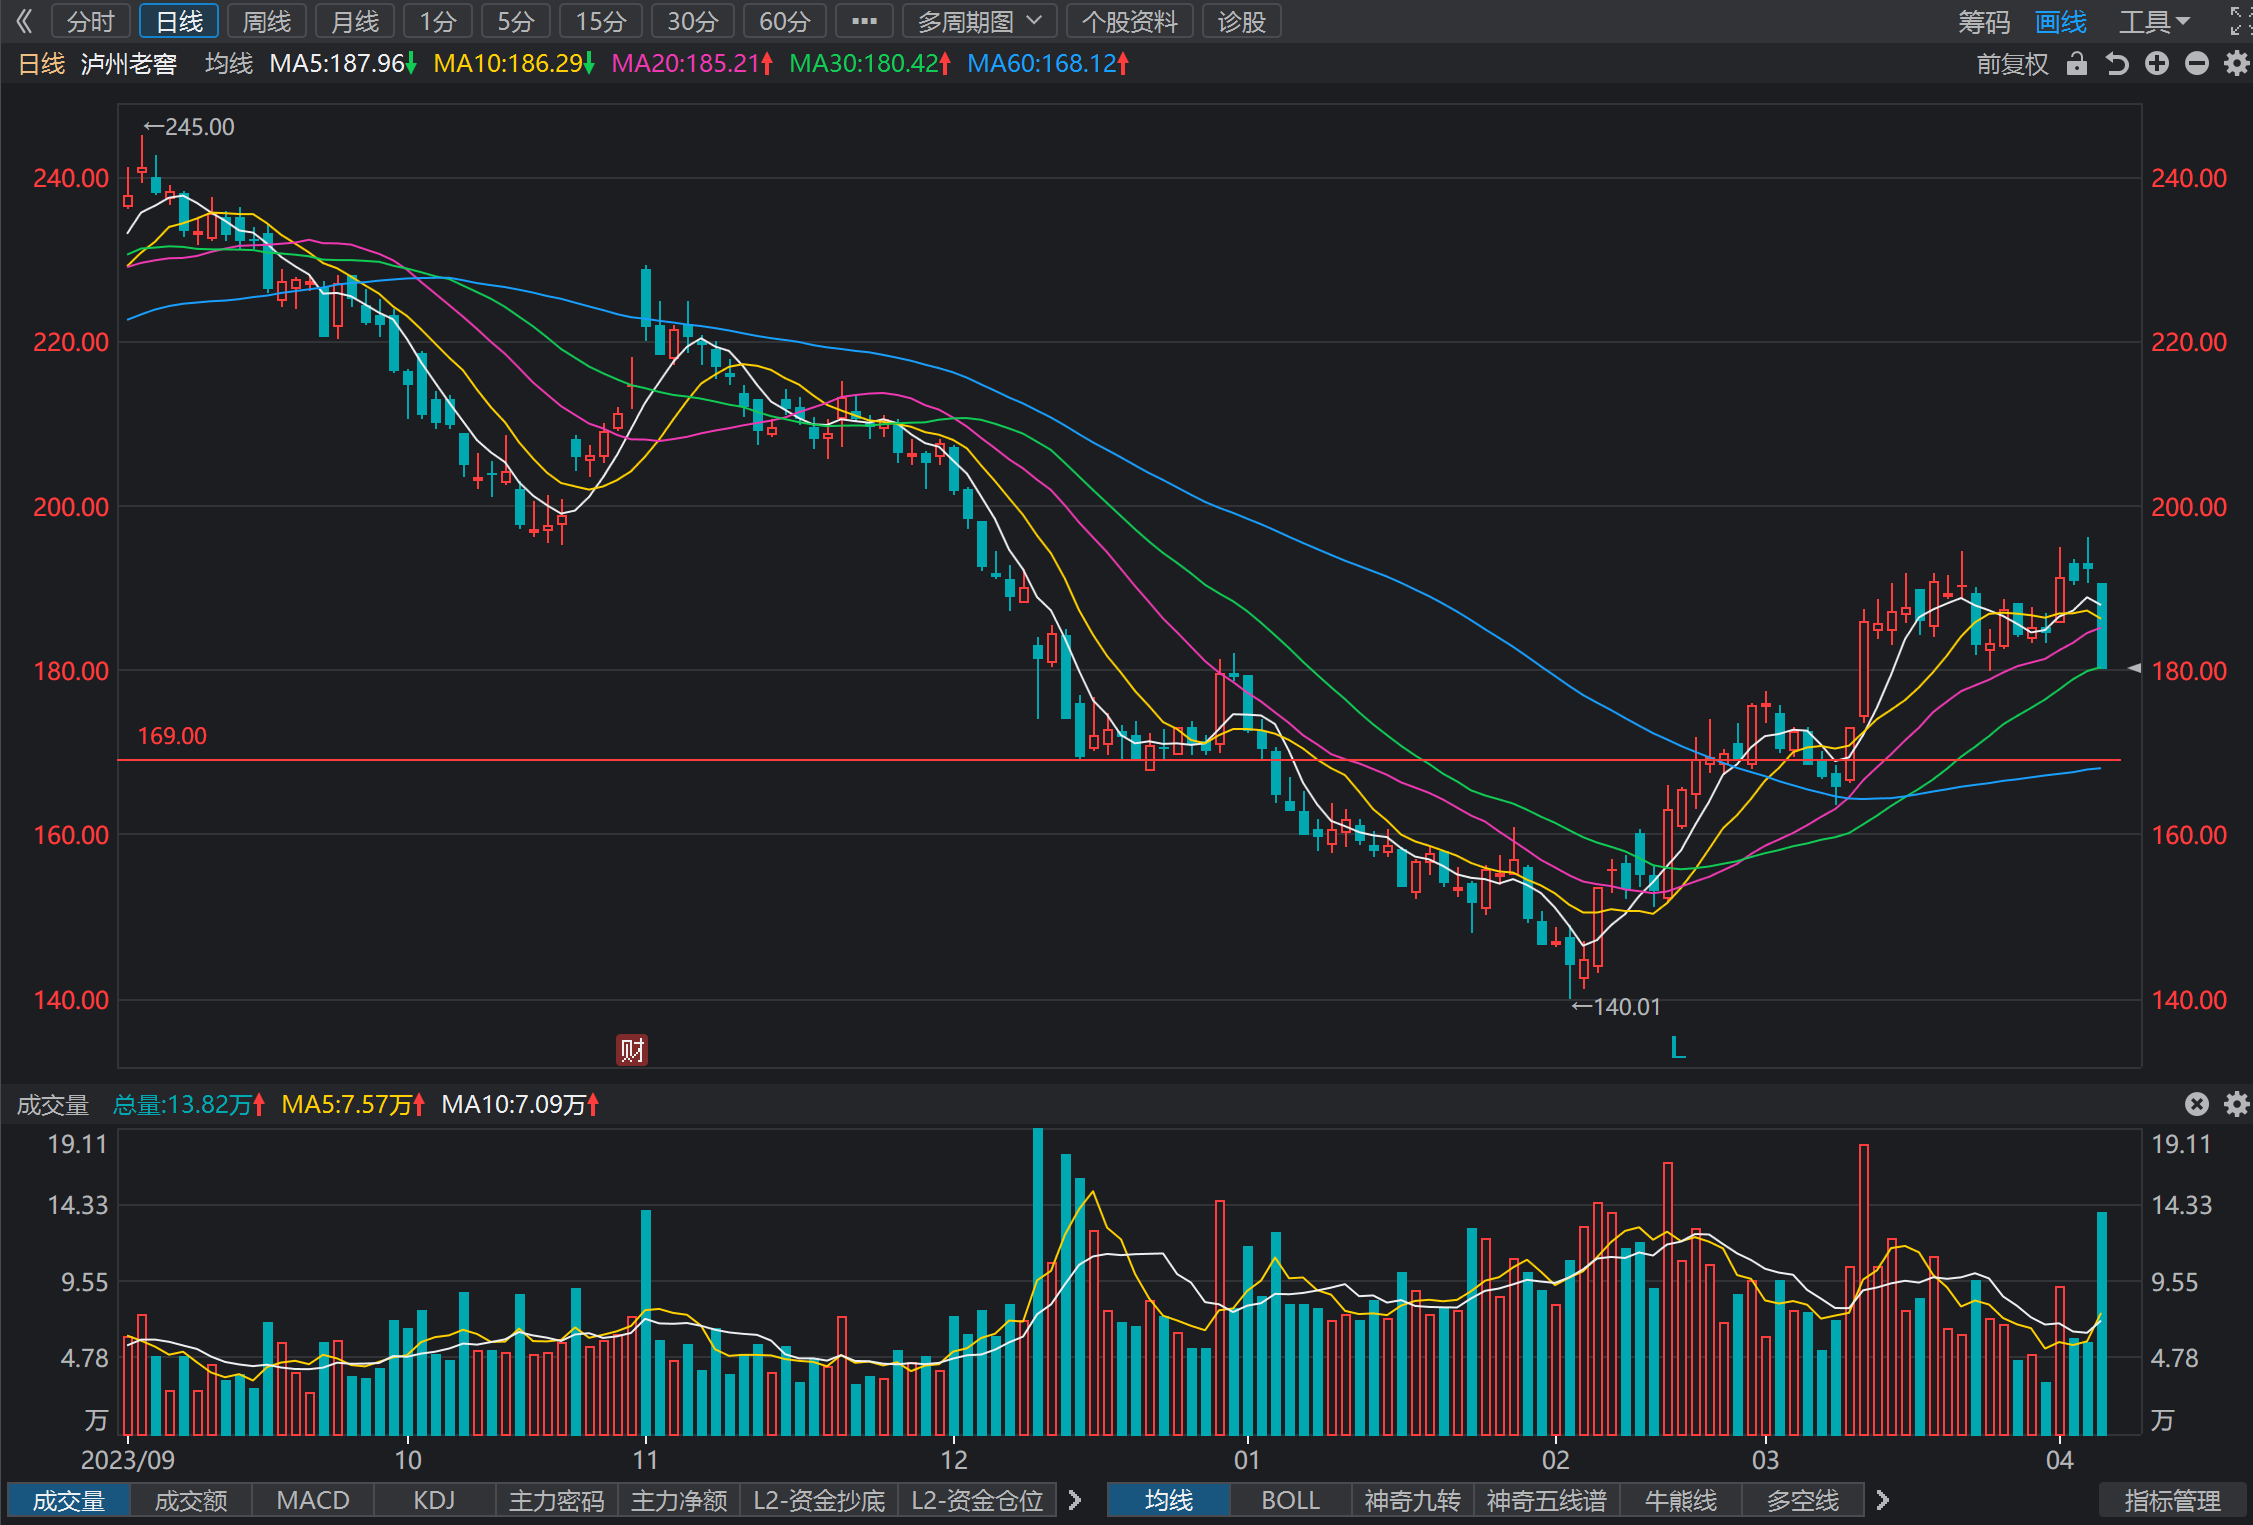Open the fullscreen expand icon

coord(2239,21)
